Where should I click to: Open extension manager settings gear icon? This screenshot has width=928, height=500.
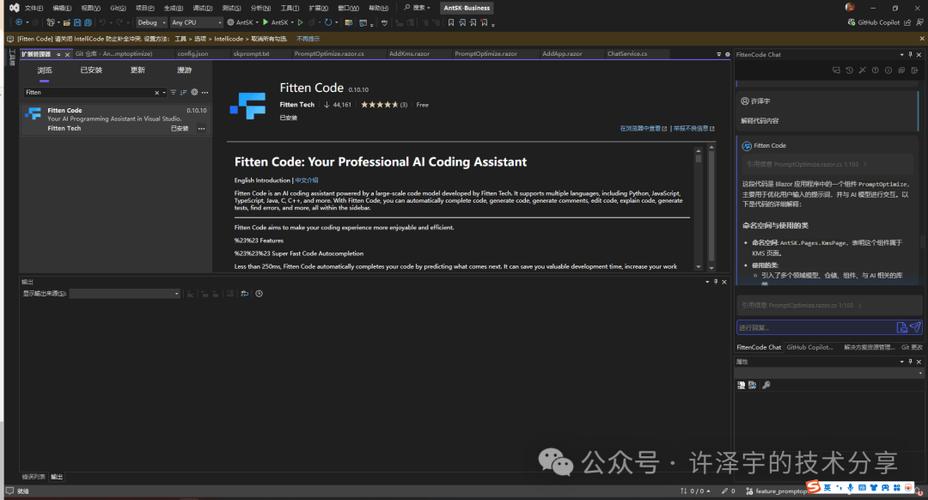tap(194, 92)
